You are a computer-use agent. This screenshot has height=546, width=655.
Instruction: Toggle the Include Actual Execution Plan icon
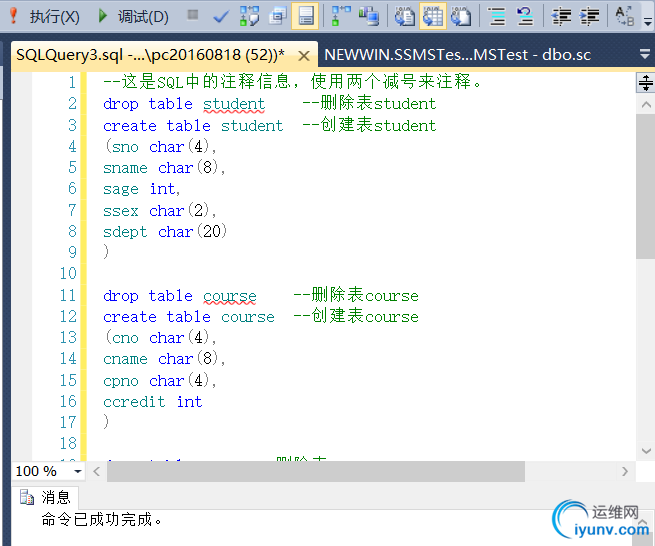click(x=341, y=16)
